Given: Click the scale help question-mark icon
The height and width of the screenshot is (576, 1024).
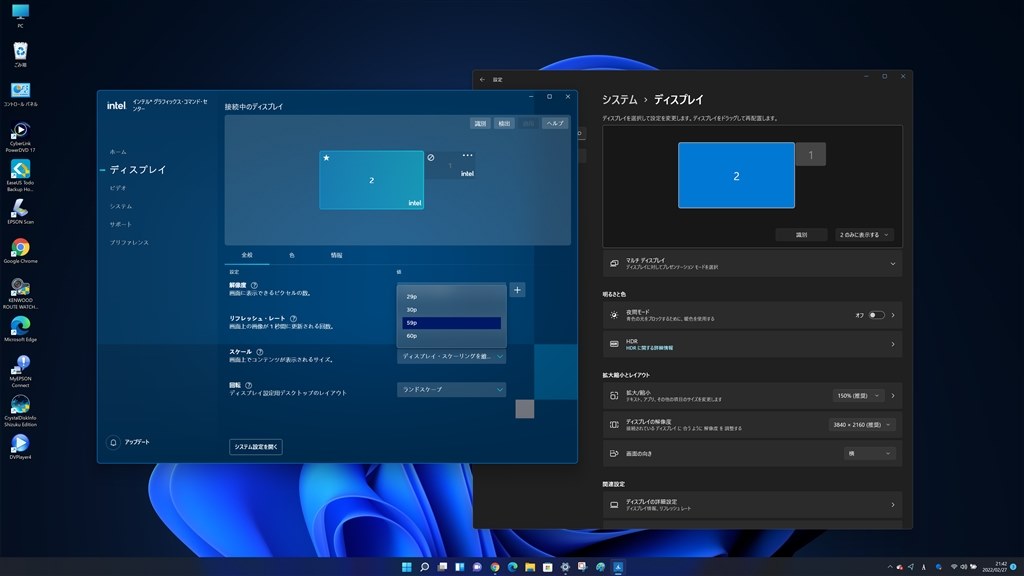Looking at the screenshot, I should (x=259, y=352).
